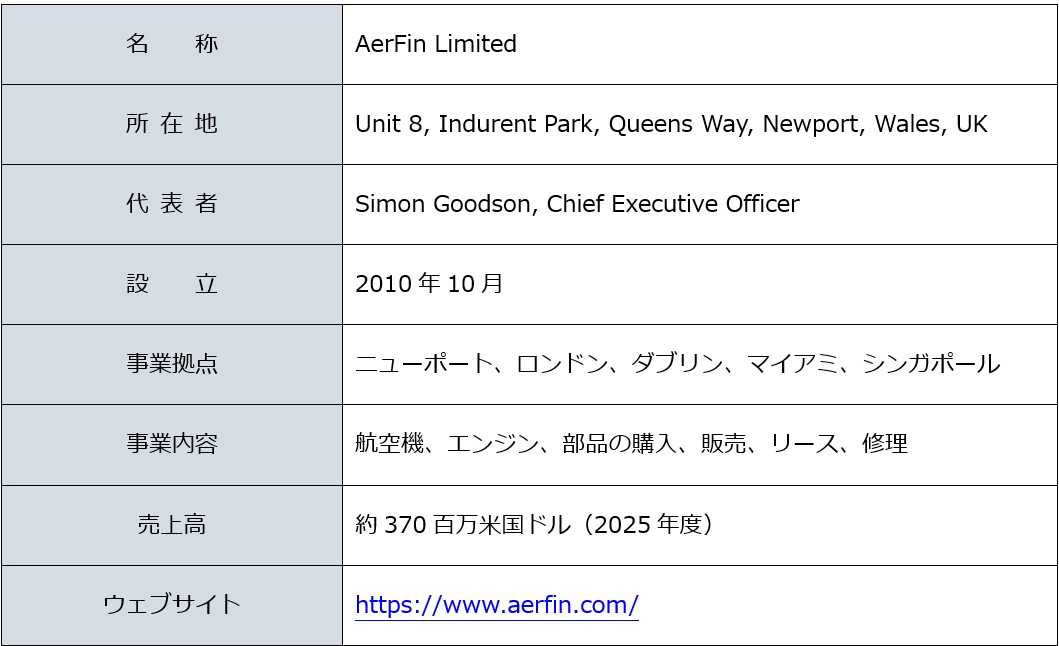Click the 代表者 label cell
Screen dimensions: 1059x646
[x=172, y=204]
